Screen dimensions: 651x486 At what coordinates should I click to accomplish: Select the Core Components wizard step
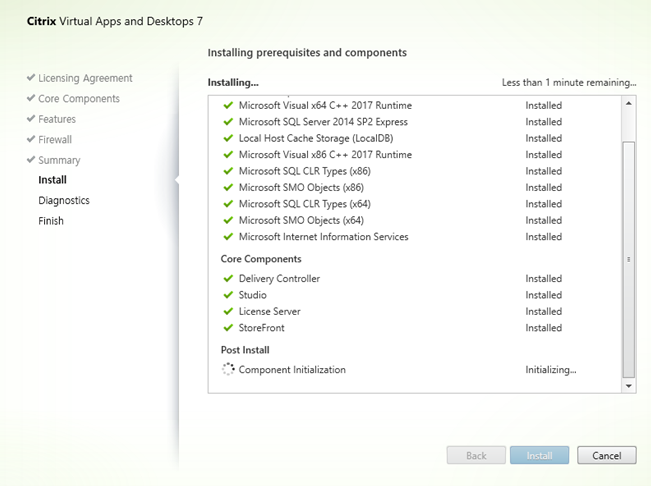[x=79, y=99]
